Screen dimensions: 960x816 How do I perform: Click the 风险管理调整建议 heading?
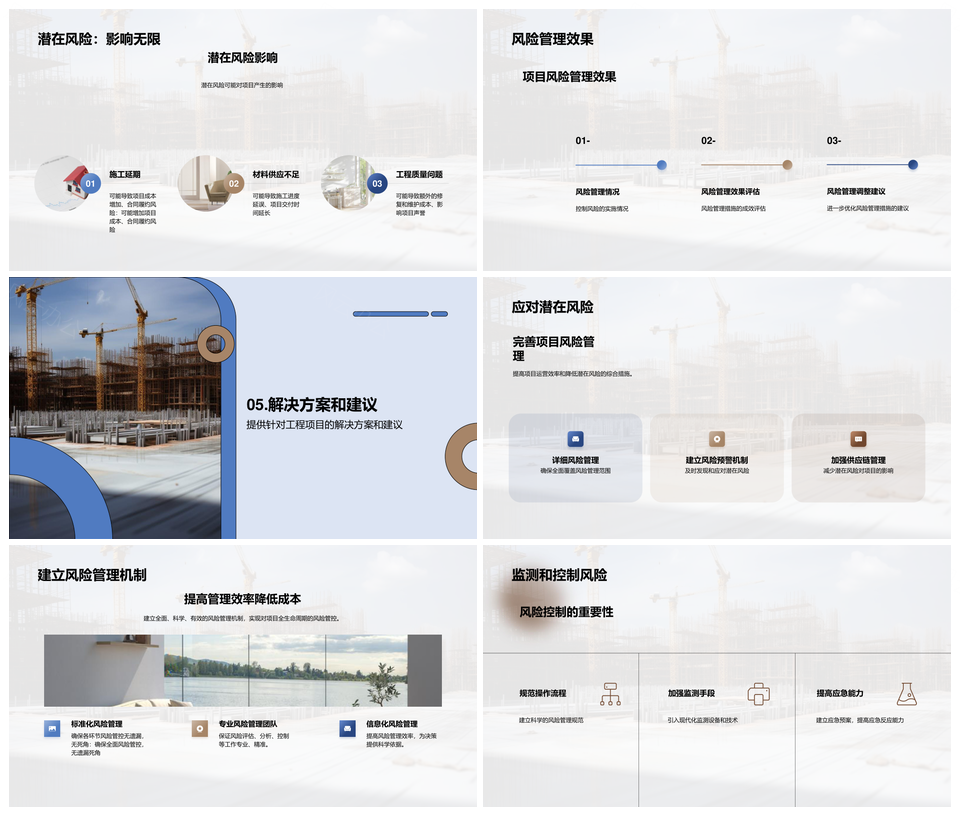coord(855,191)
